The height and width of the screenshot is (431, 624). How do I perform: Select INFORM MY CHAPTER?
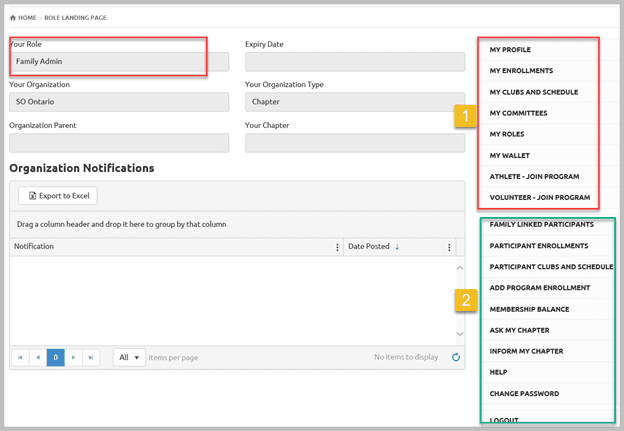pos(526,351)
